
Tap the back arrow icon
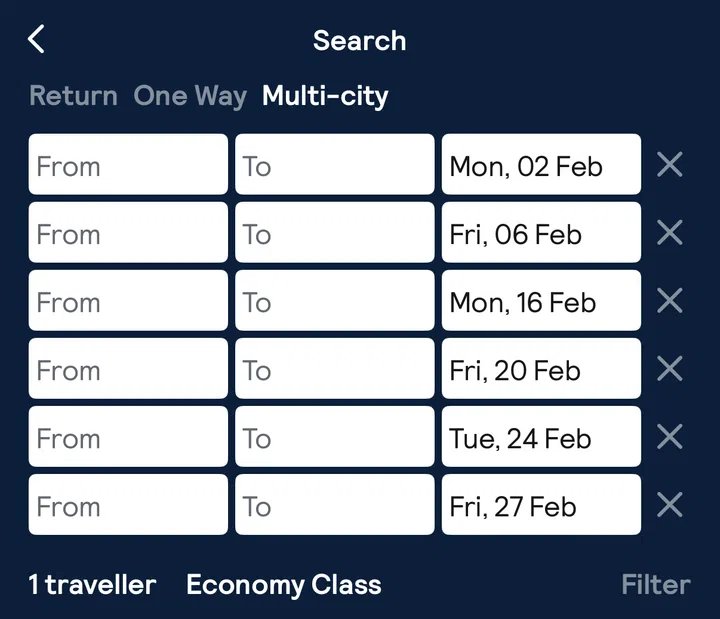pos(37,40)
